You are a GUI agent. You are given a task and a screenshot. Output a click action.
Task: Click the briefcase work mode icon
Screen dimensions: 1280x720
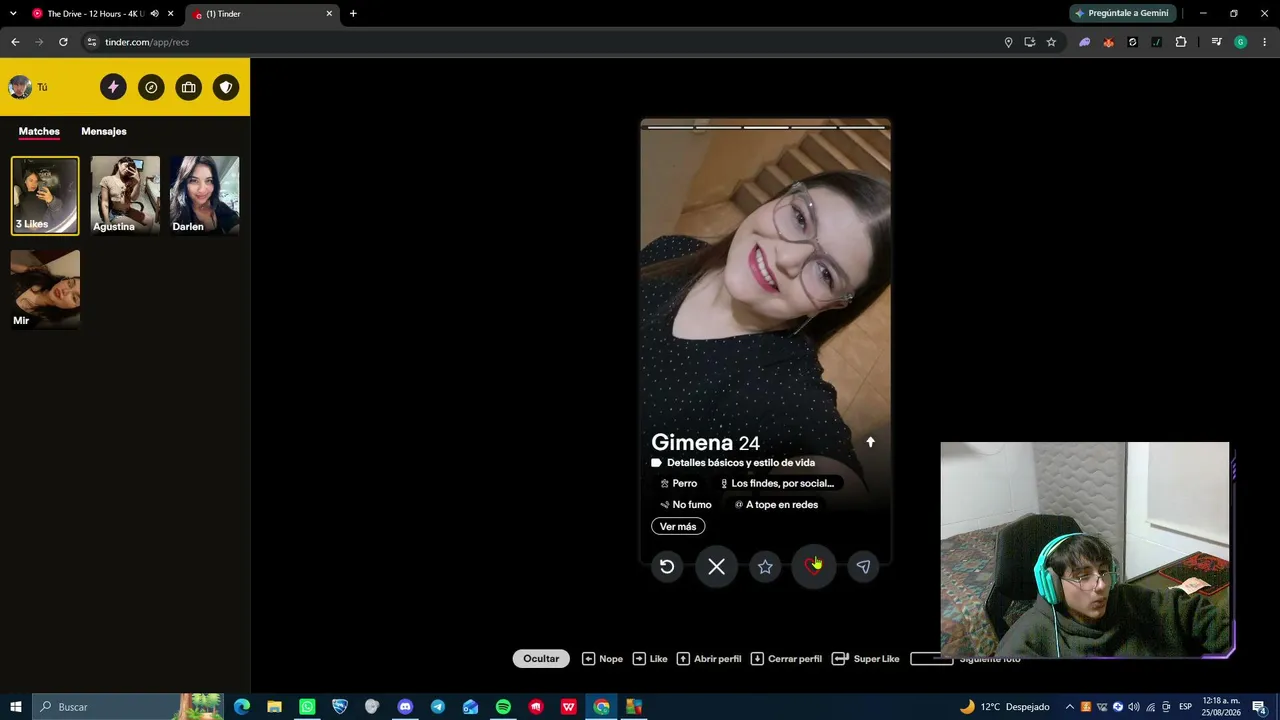pyautogui.click(x=189, y=87)
